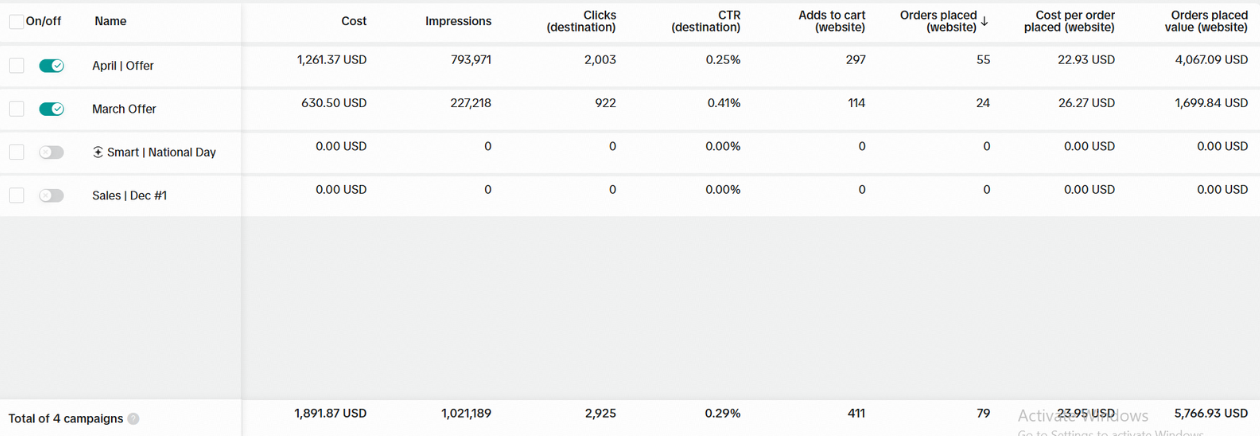Enable the Smart | National Day campaign toggle
This screenshot has width=1260, height=436.
pos(51,152)
